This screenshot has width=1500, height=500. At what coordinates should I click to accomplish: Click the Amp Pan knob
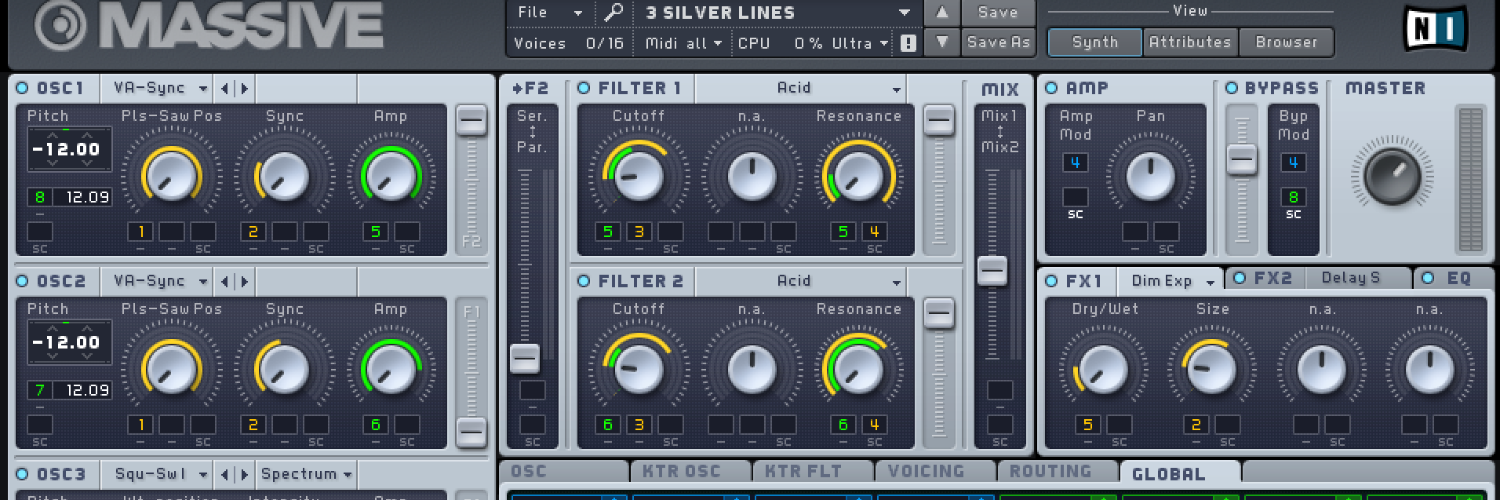pyautogui.click(x=1150, y=175)
